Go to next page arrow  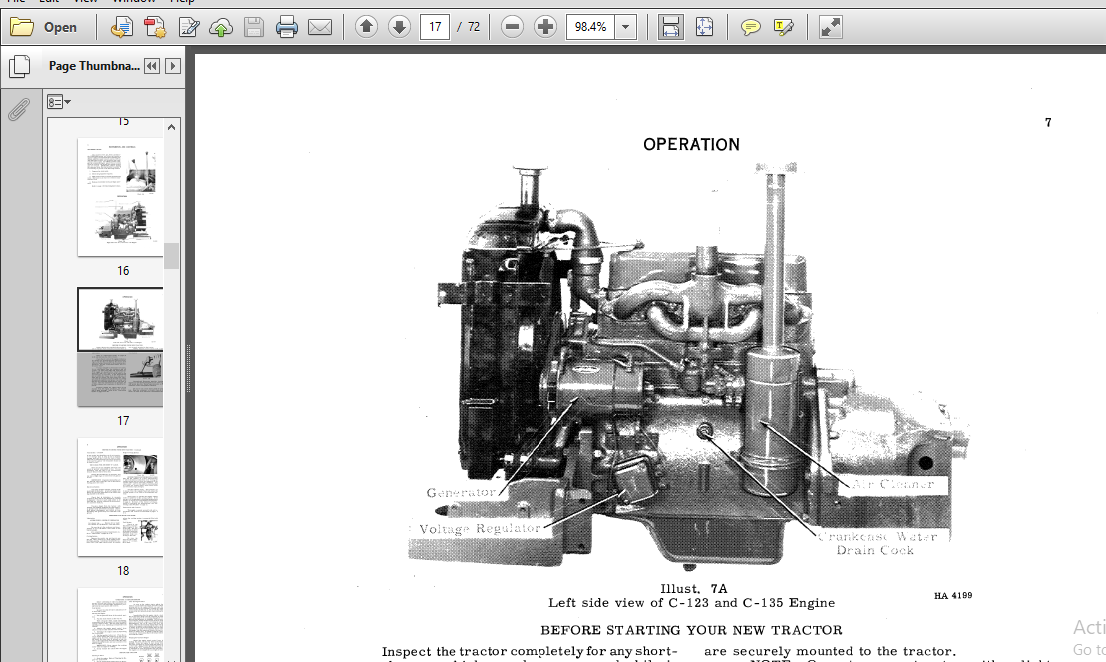[x=399, y=27]
